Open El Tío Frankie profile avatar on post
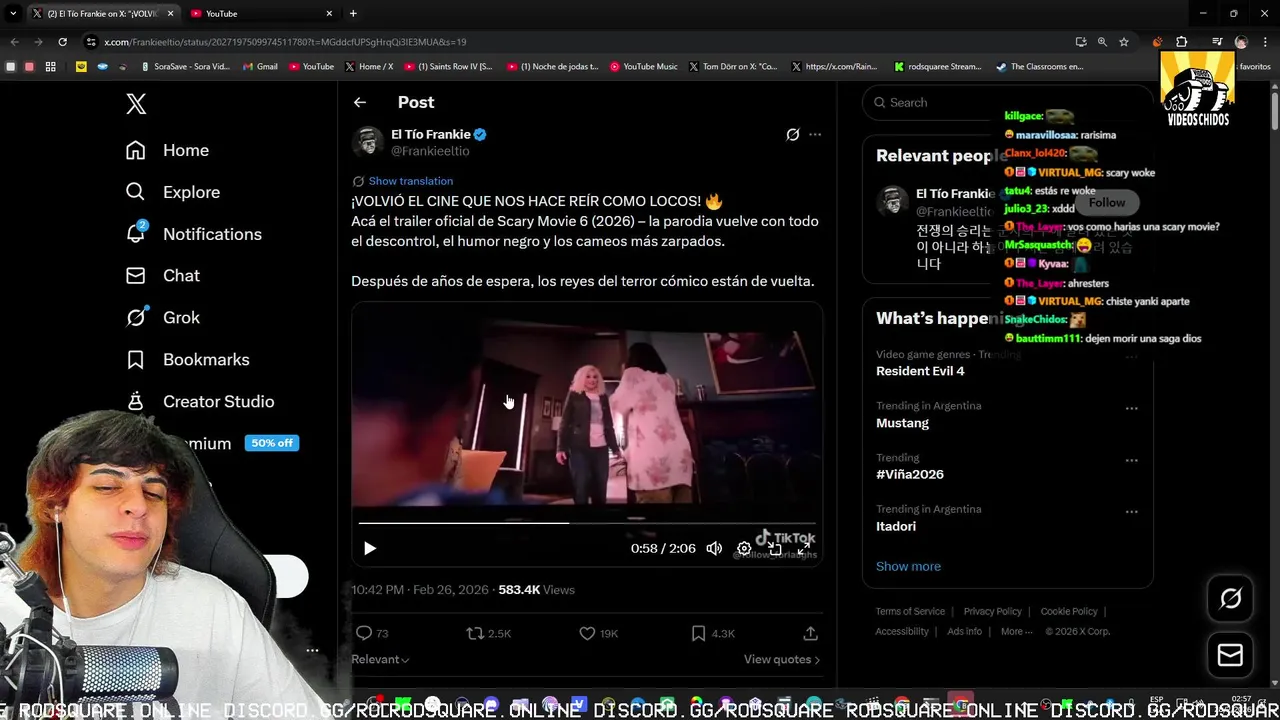Viewport: 1280px width, 720px height. pos(368,142)
